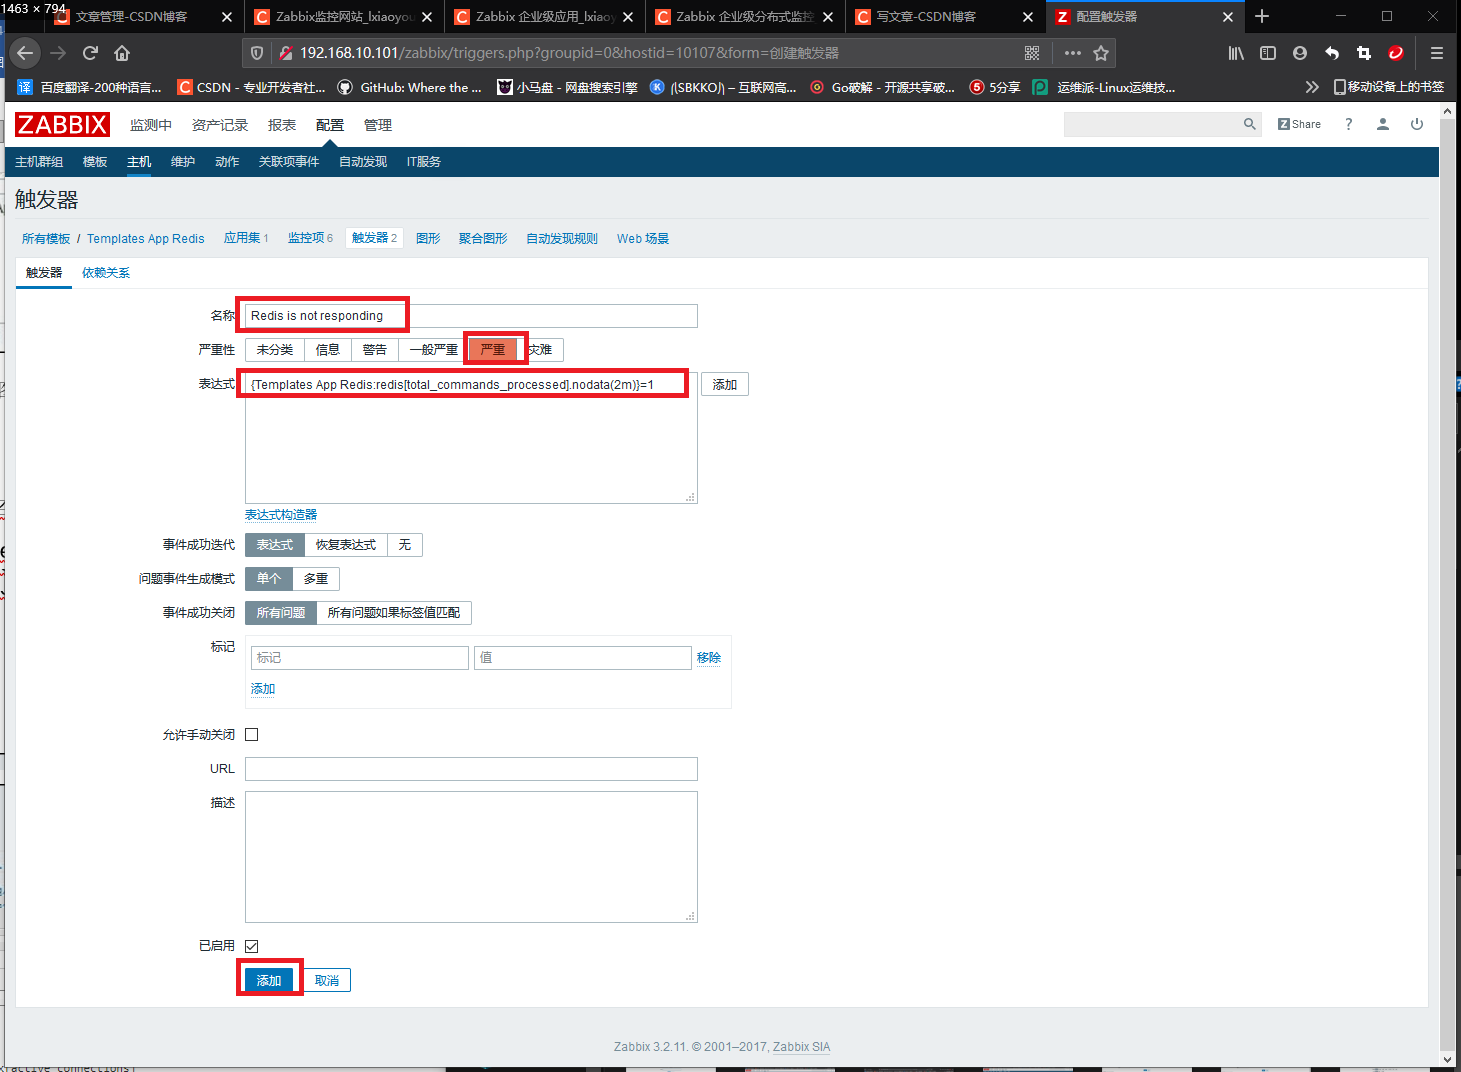Screen dimensions: 1461x1072
Task: Open the Firefox library icon
Action: tap(1236, 53)
